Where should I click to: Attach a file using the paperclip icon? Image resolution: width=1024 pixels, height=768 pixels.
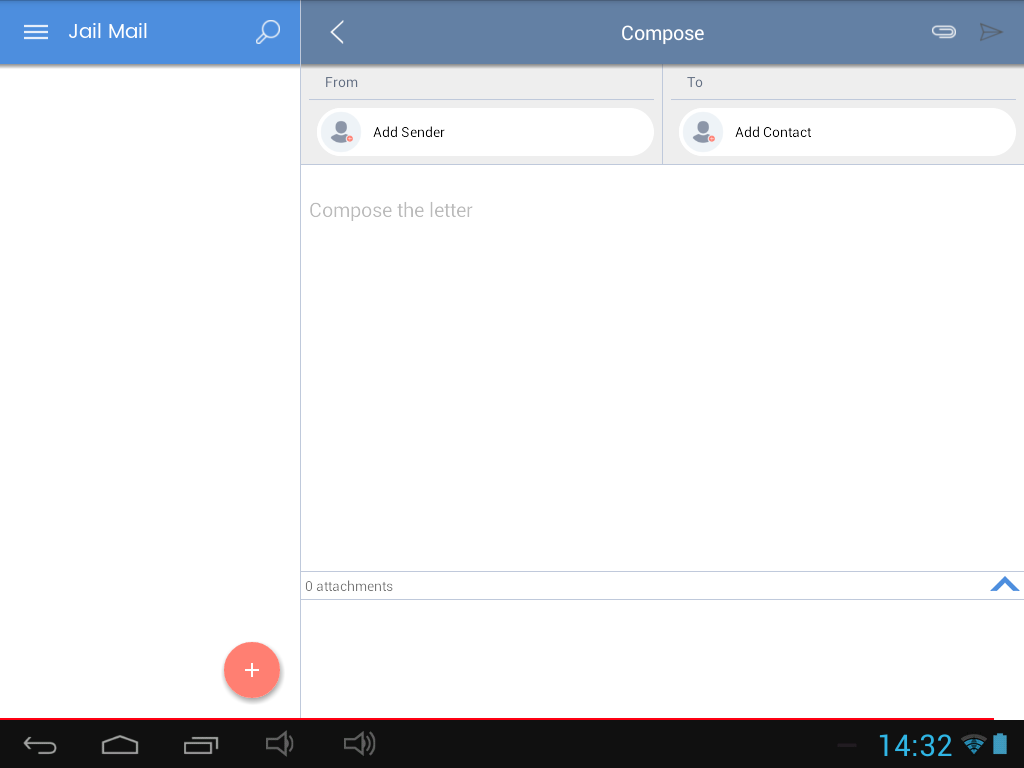944,32
